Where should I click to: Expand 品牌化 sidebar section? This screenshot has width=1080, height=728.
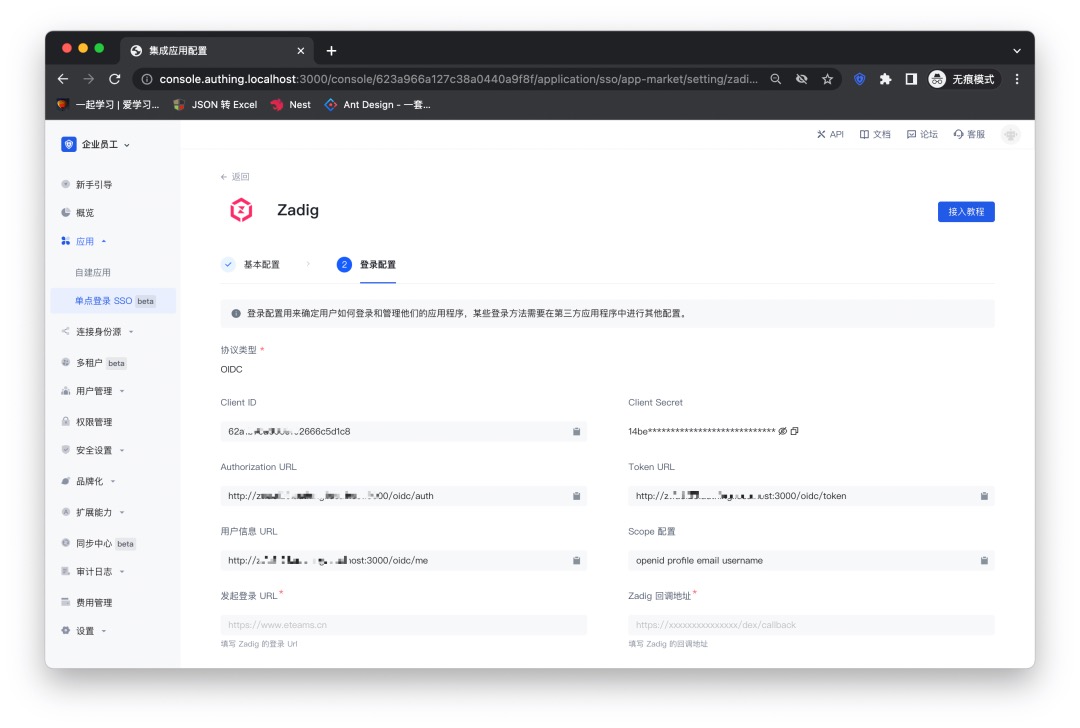pyautogui.click(x=89, y=481)
